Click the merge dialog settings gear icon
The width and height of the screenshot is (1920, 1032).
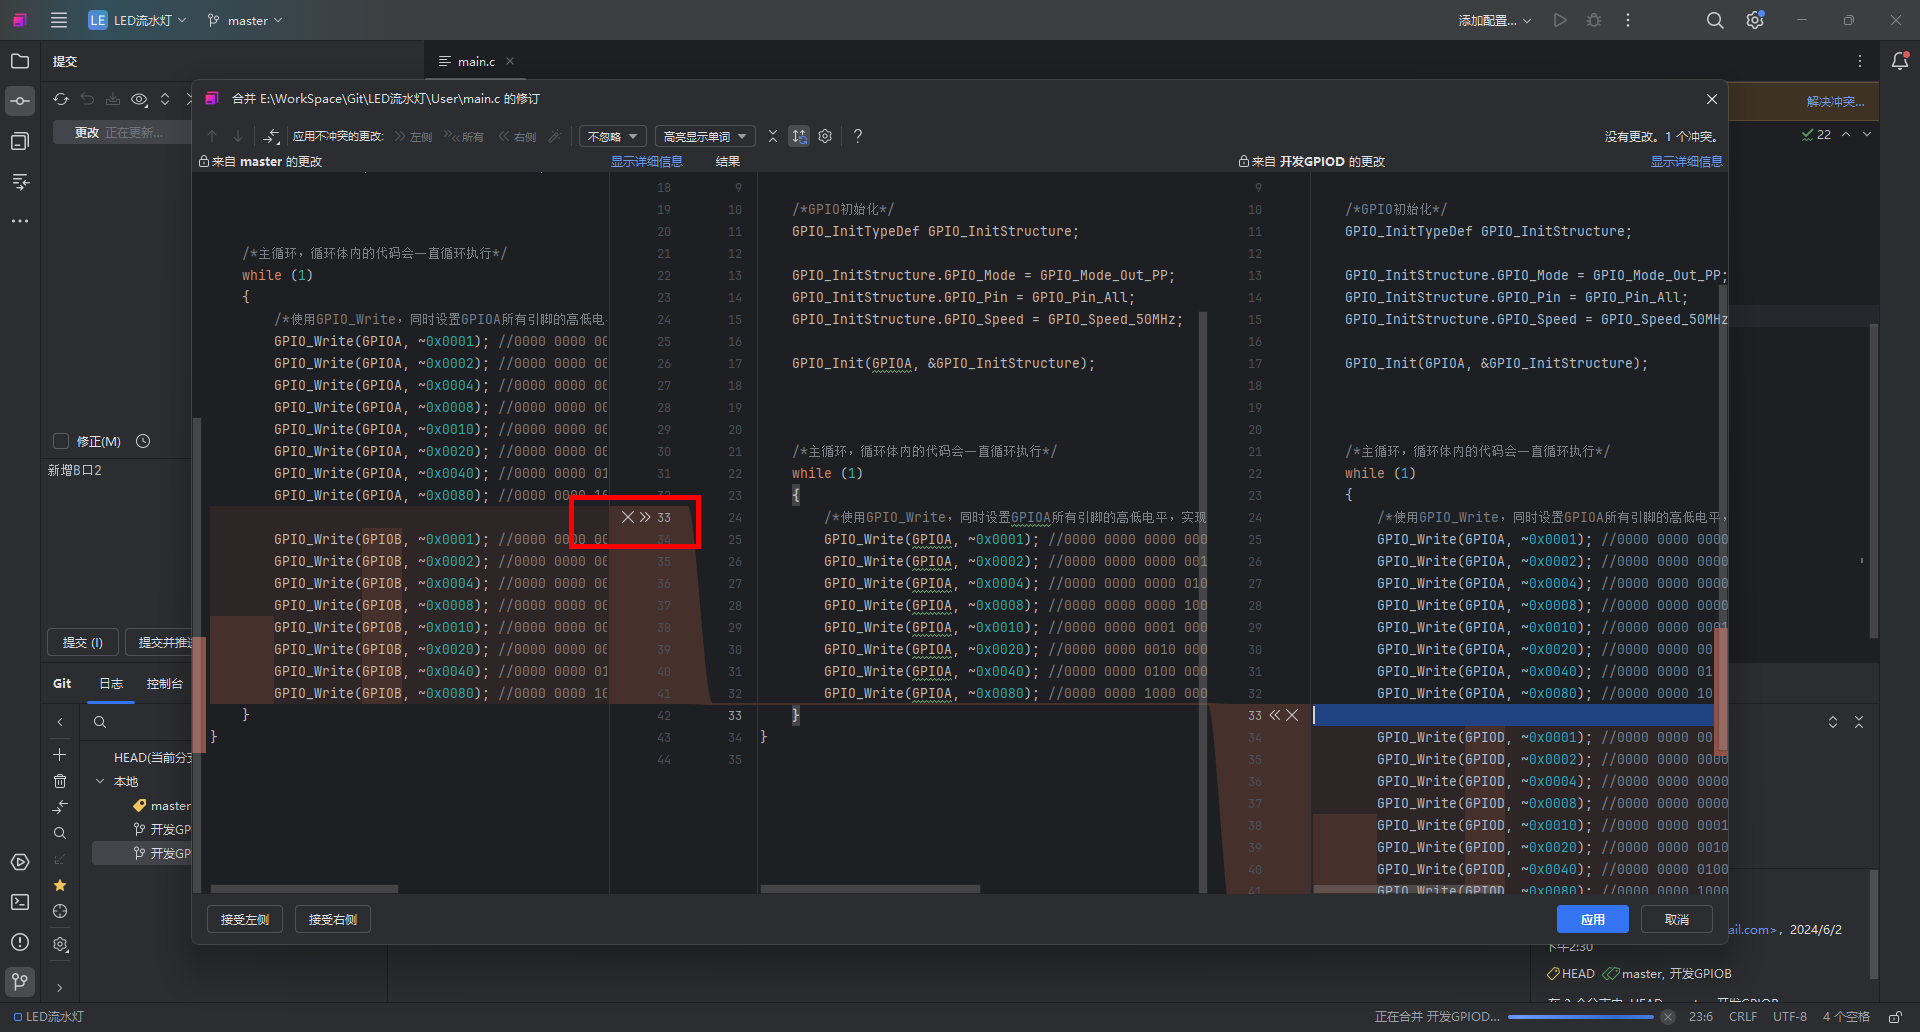coord(825,136)
